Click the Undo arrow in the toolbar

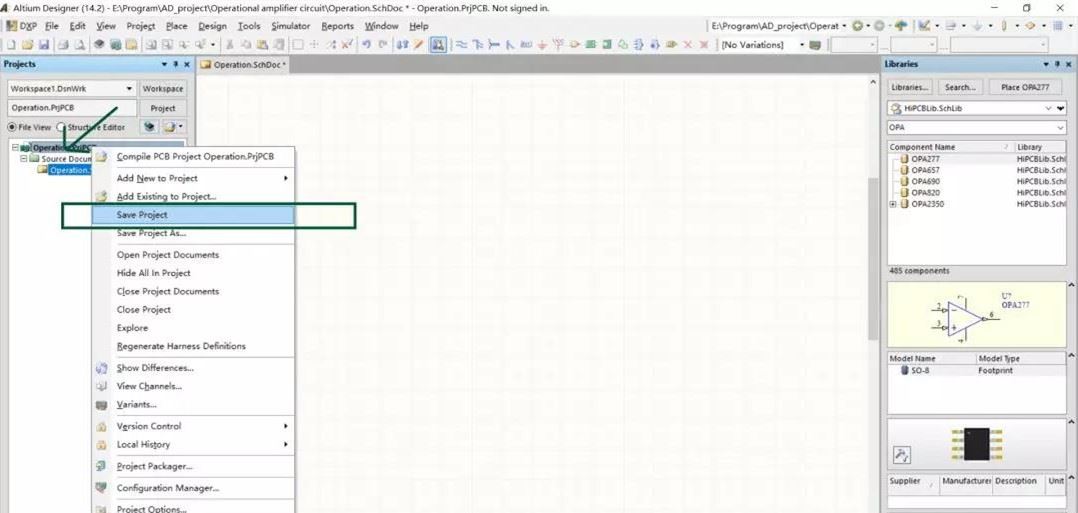(365, 45)
